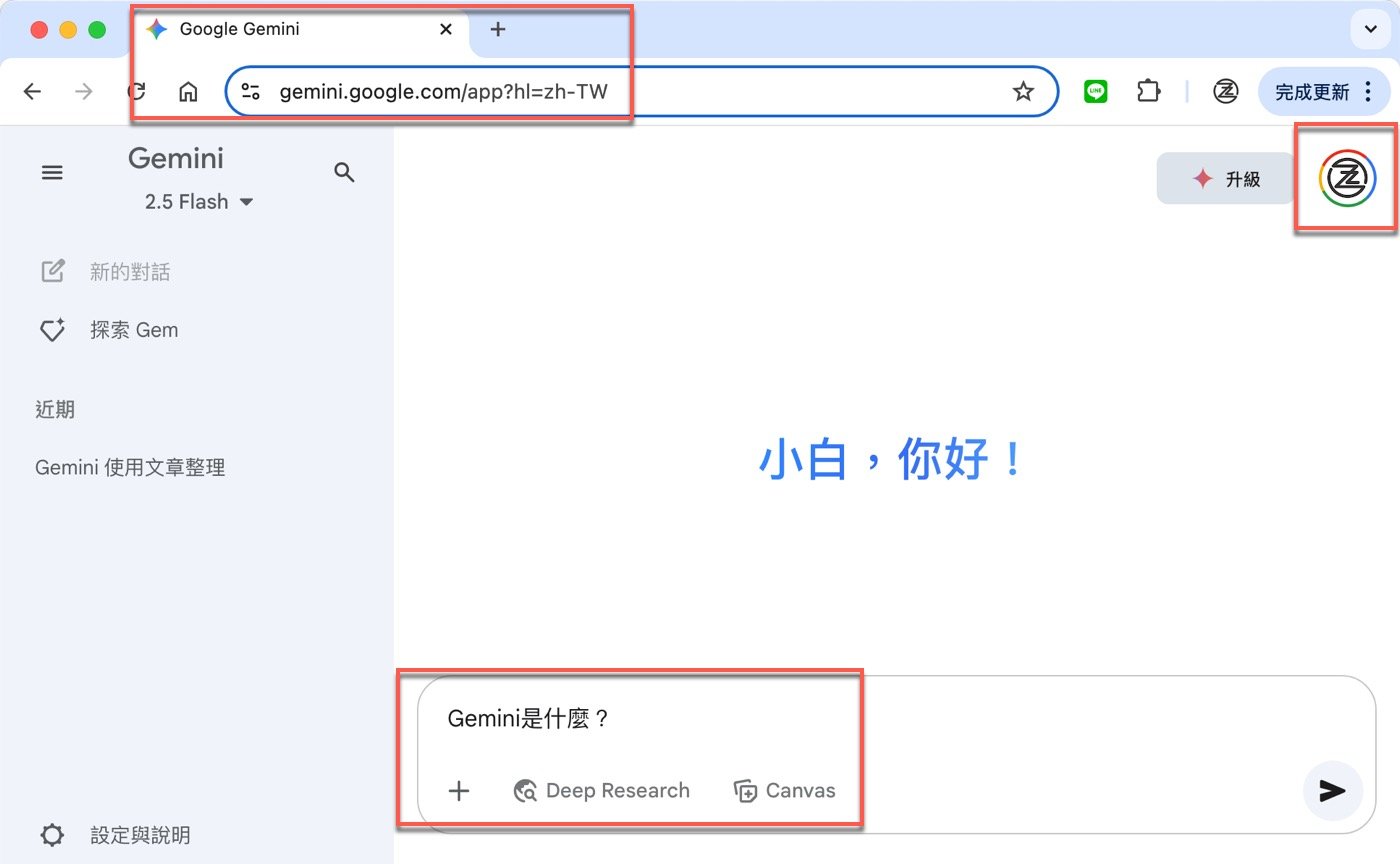Open the Chrome profile avatar in toolbar
Image resolution: width=1400 pixels, height=864 pixels.
click(1226, 92)
